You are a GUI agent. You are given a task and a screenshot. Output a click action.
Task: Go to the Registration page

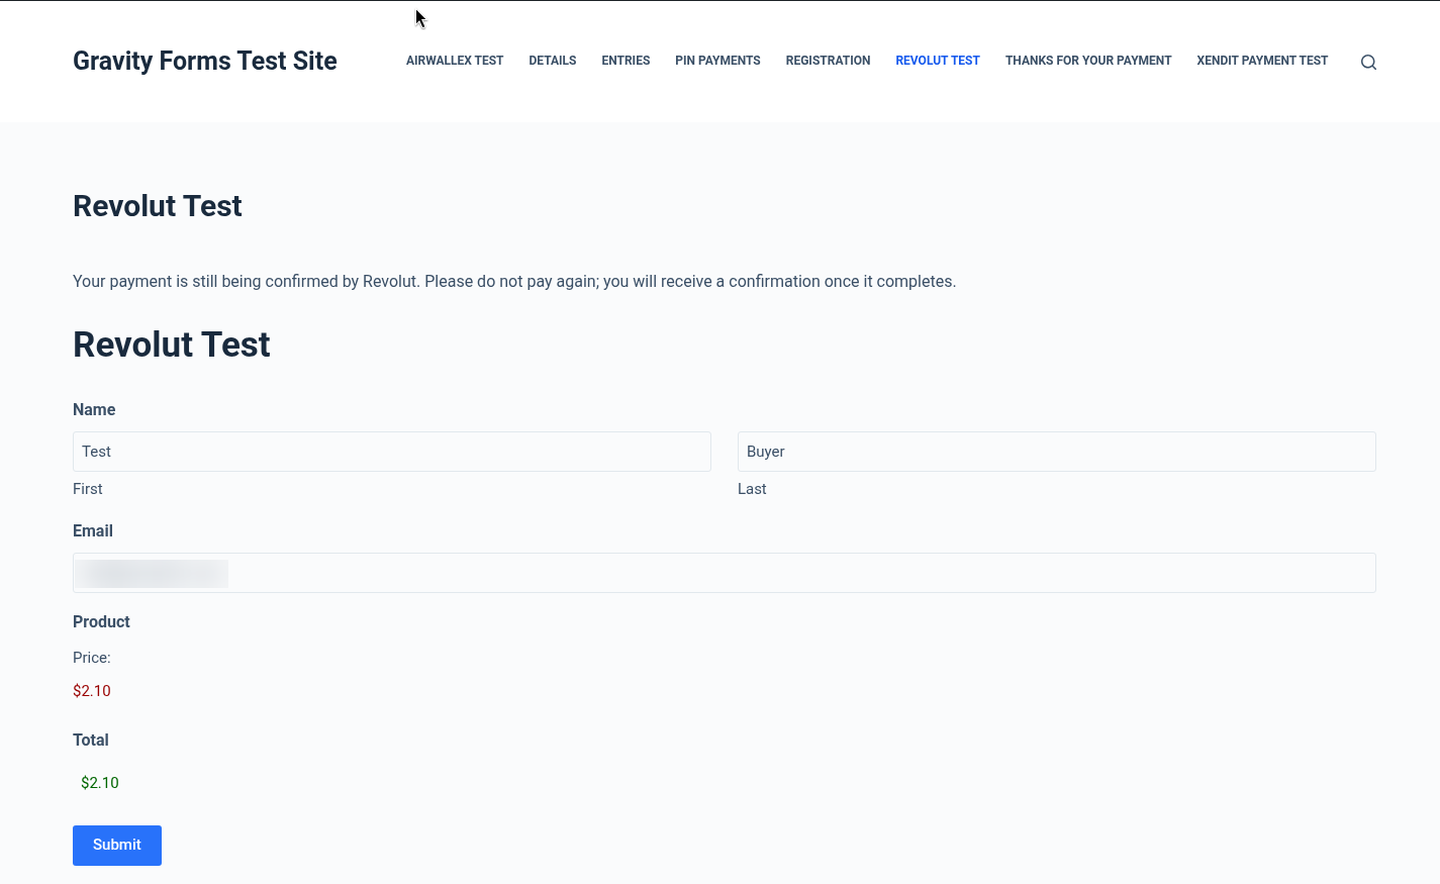[x=828, y=61]
